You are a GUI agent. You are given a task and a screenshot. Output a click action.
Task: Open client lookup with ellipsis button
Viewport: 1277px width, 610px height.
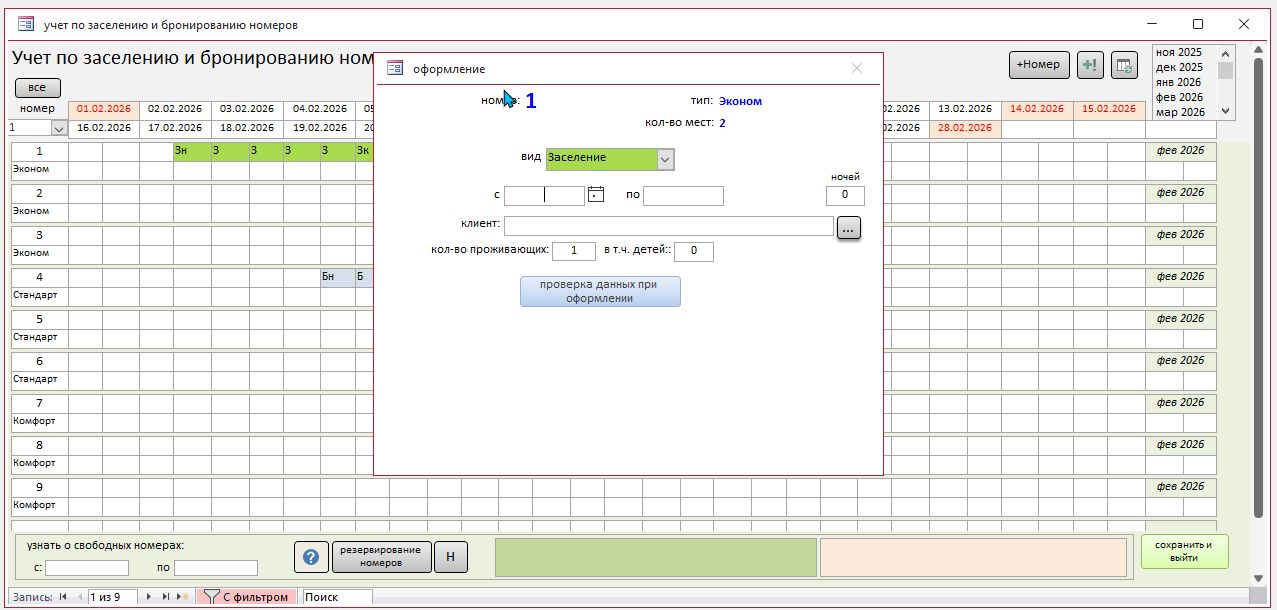pyautogui.click(x=848, y=228)
